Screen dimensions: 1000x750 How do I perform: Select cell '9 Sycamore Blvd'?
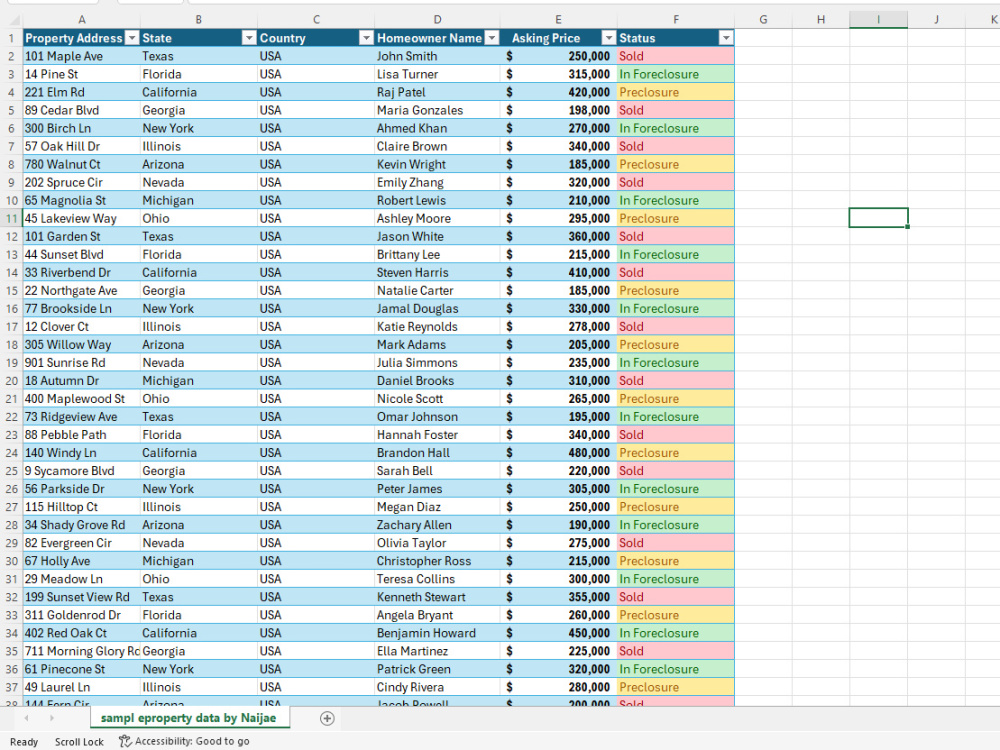coord(82,471)
